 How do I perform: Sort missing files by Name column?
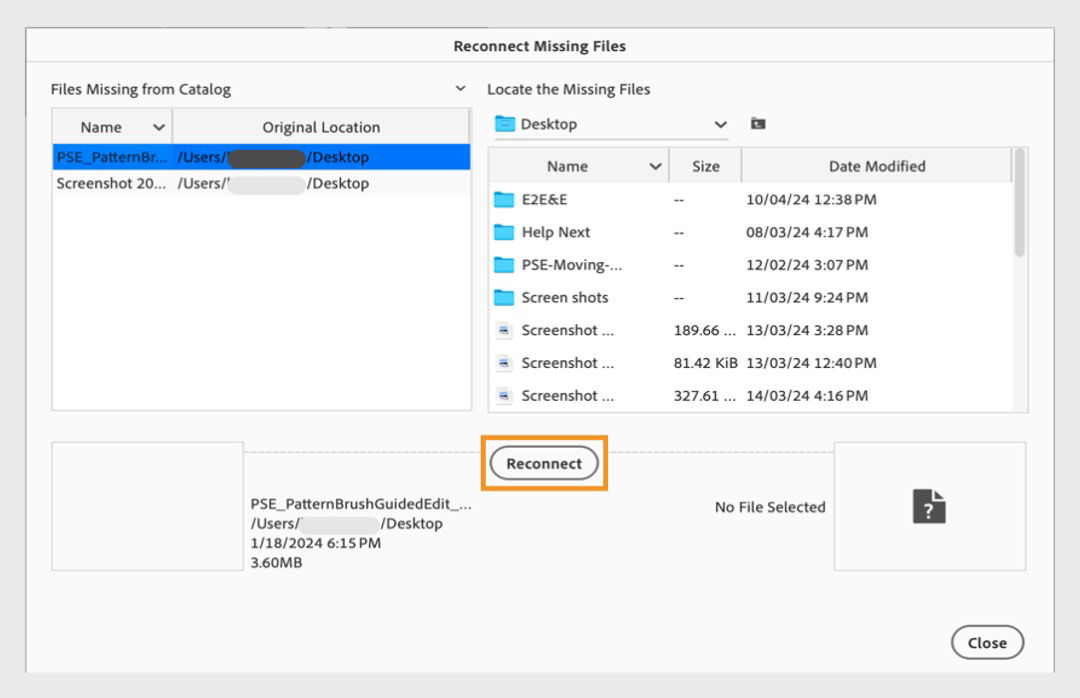coord(112,127)
